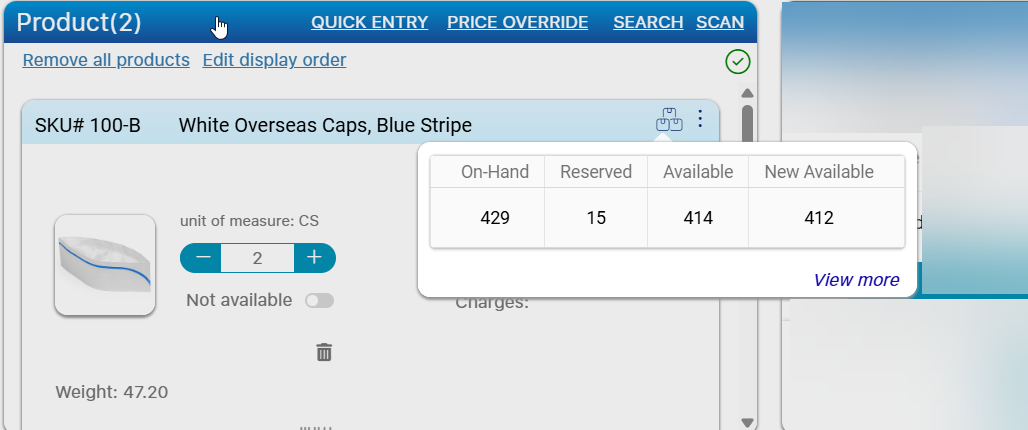Open View more inventory details
This screenshot has width=1028, height=430.
(856, 280)
